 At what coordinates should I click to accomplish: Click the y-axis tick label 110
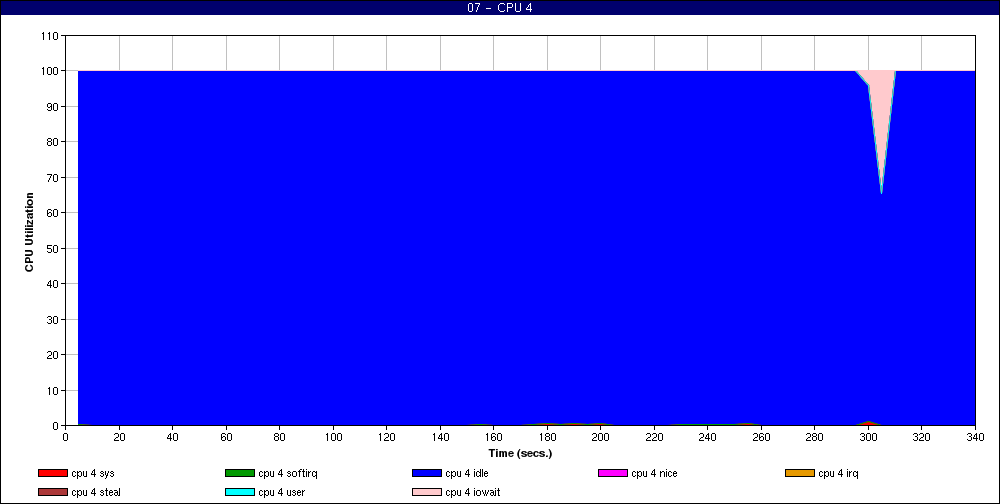[x=52, y=36]
